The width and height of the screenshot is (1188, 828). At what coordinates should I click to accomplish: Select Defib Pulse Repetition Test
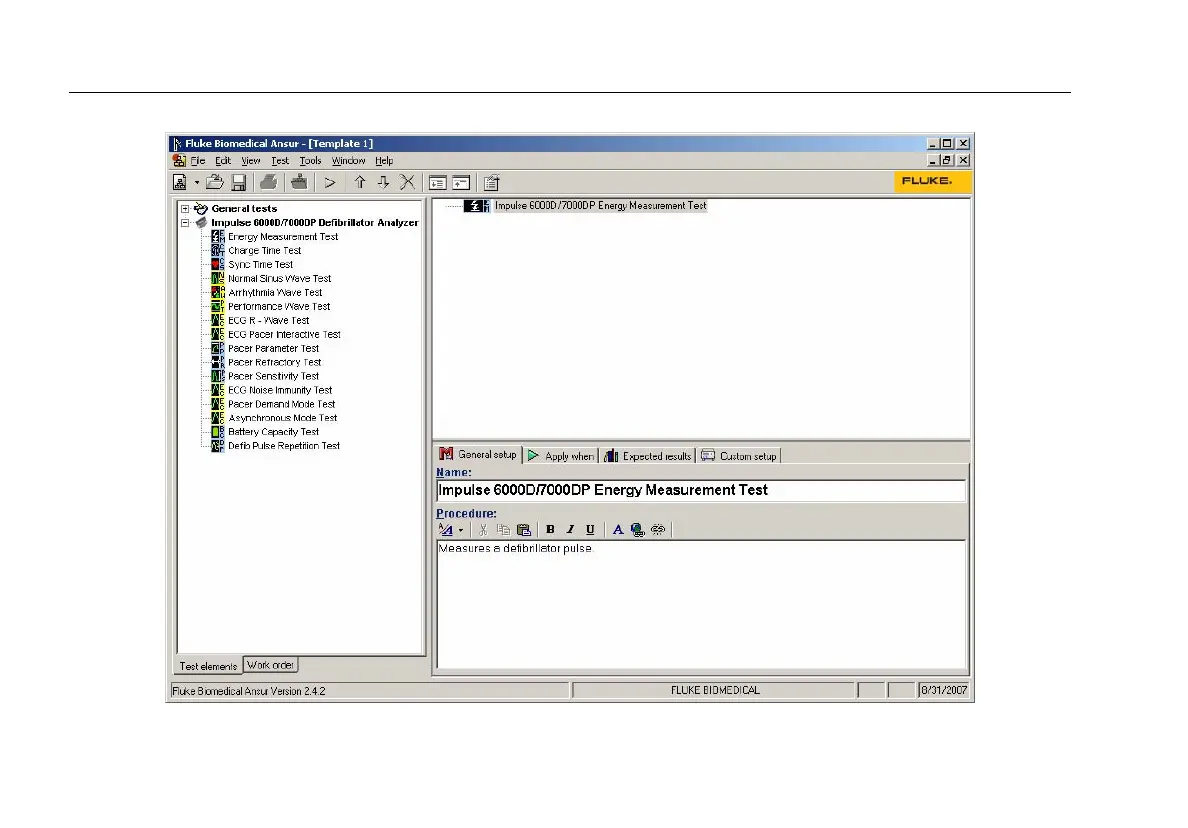[284, 446]
